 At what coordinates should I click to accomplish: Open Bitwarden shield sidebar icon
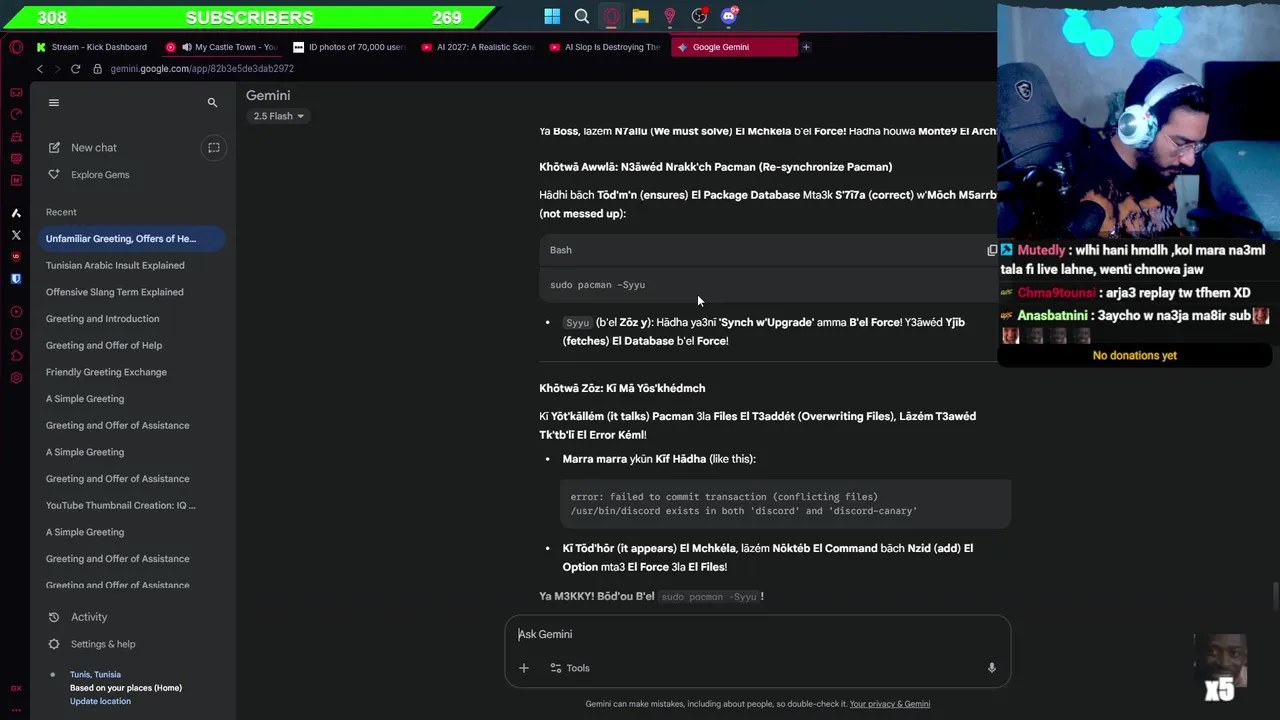pyautogui.click(x=16, y=279)
